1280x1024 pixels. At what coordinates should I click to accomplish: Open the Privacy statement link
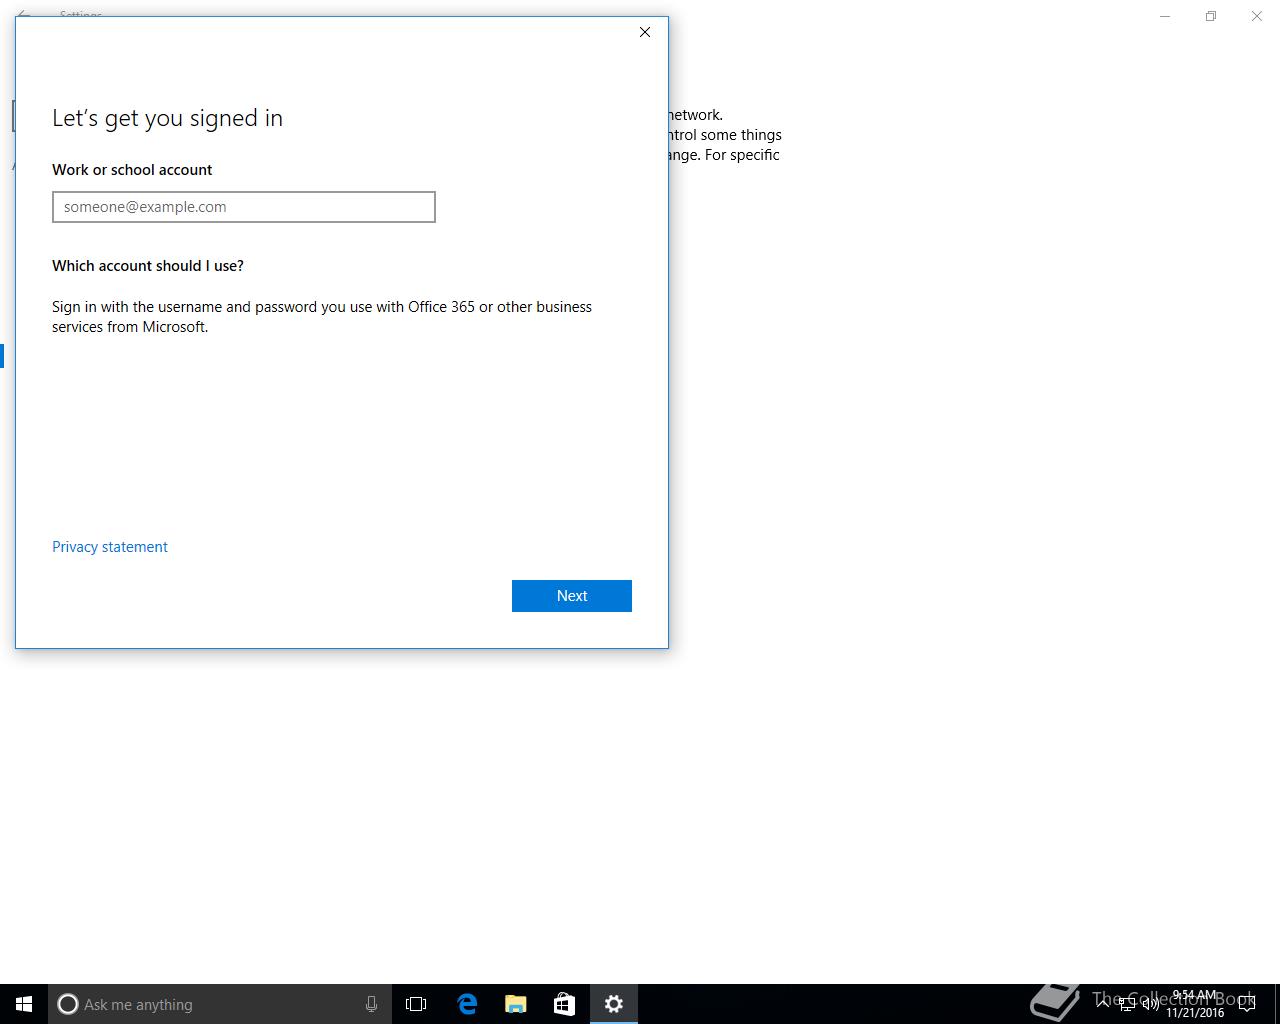[110, 547]
